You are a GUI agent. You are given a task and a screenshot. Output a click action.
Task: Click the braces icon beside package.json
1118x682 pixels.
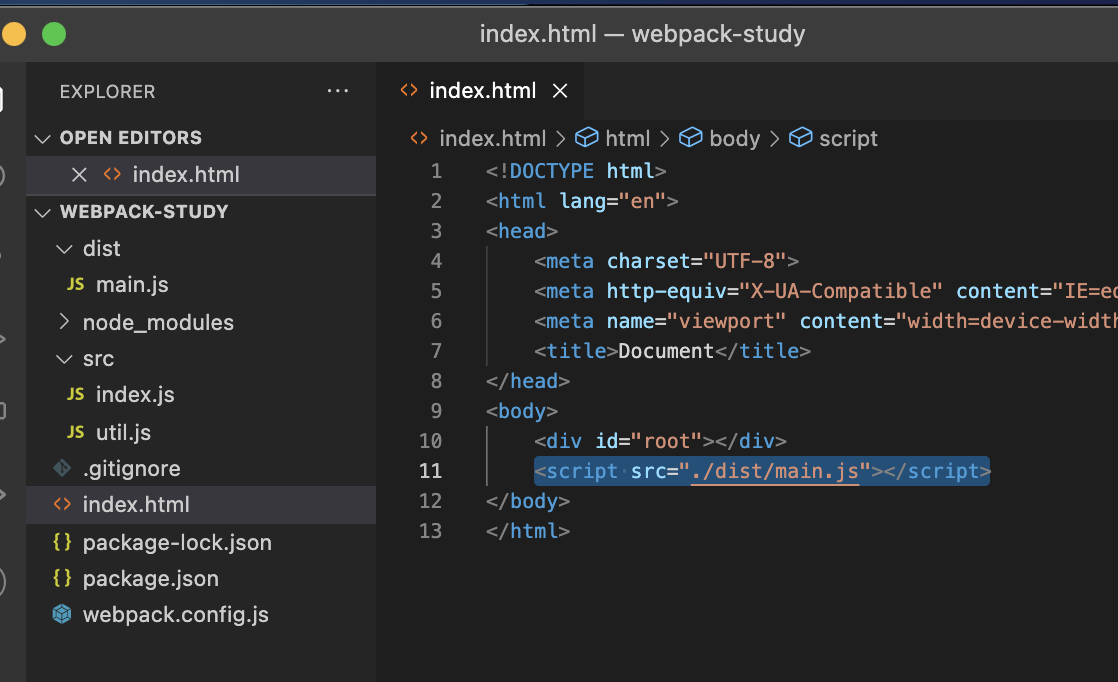pyautogui.click(x=62, y=578)
